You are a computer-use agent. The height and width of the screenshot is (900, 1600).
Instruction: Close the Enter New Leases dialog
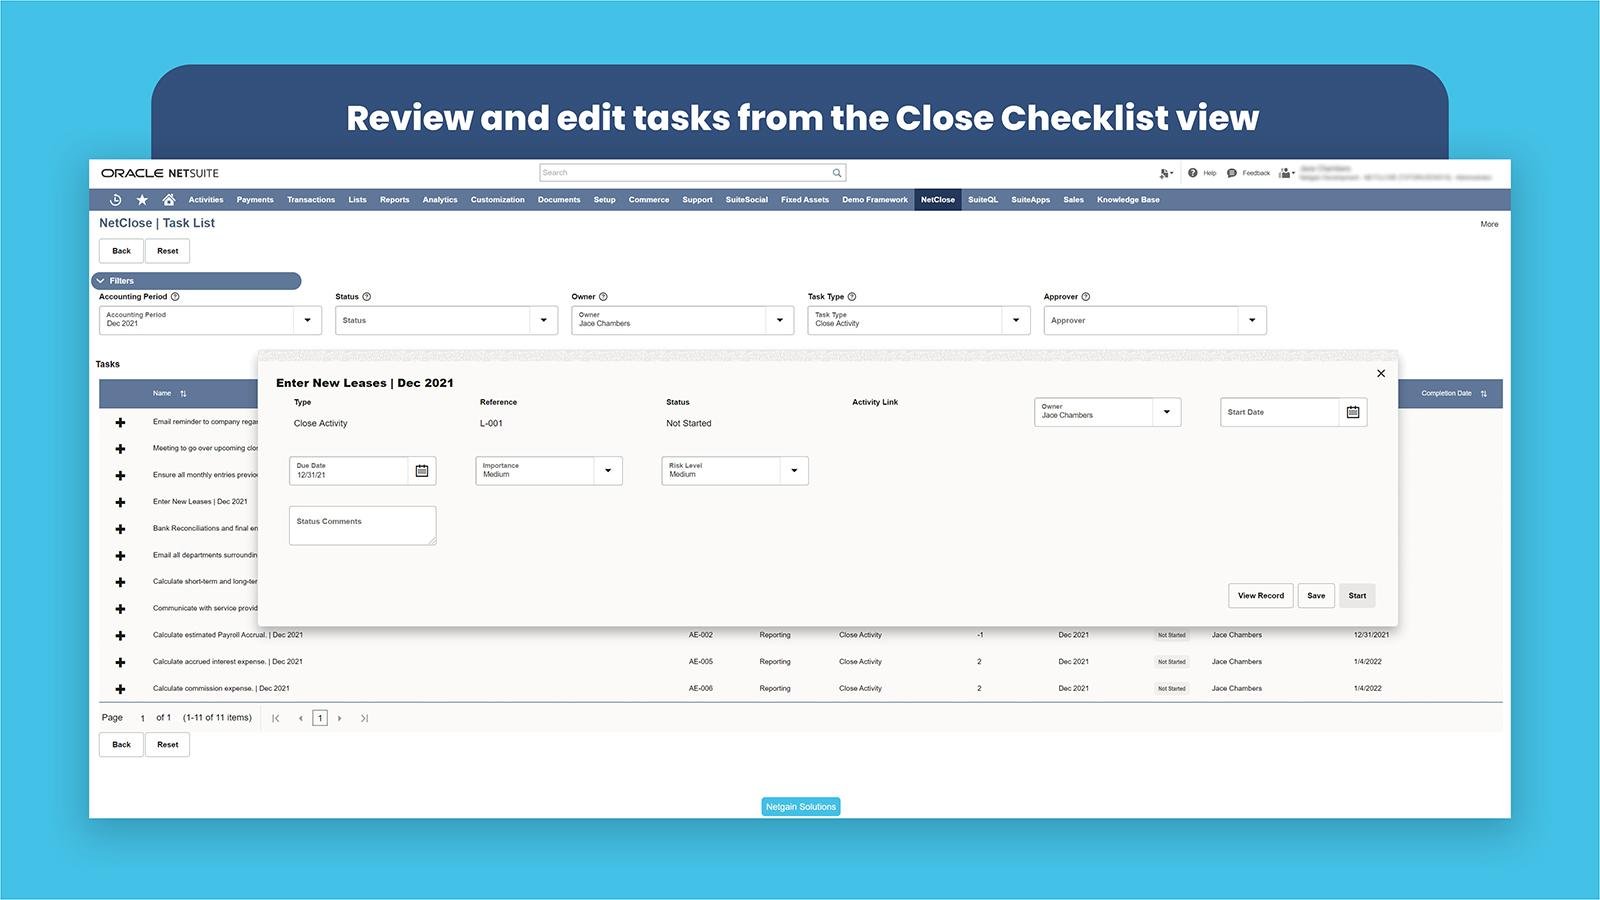[x=1381, y=373]
